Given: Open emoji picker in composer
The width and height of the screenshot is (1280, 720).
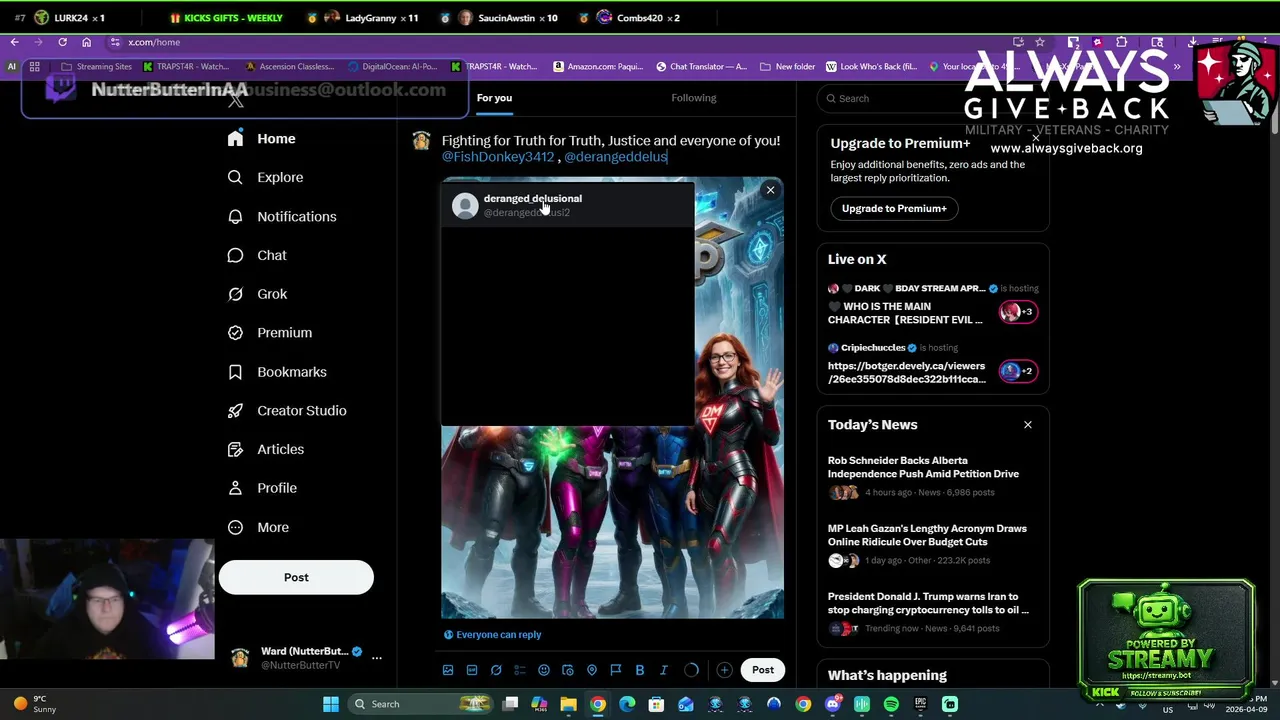Looking at the screenshot, I should tap(544, 670).
